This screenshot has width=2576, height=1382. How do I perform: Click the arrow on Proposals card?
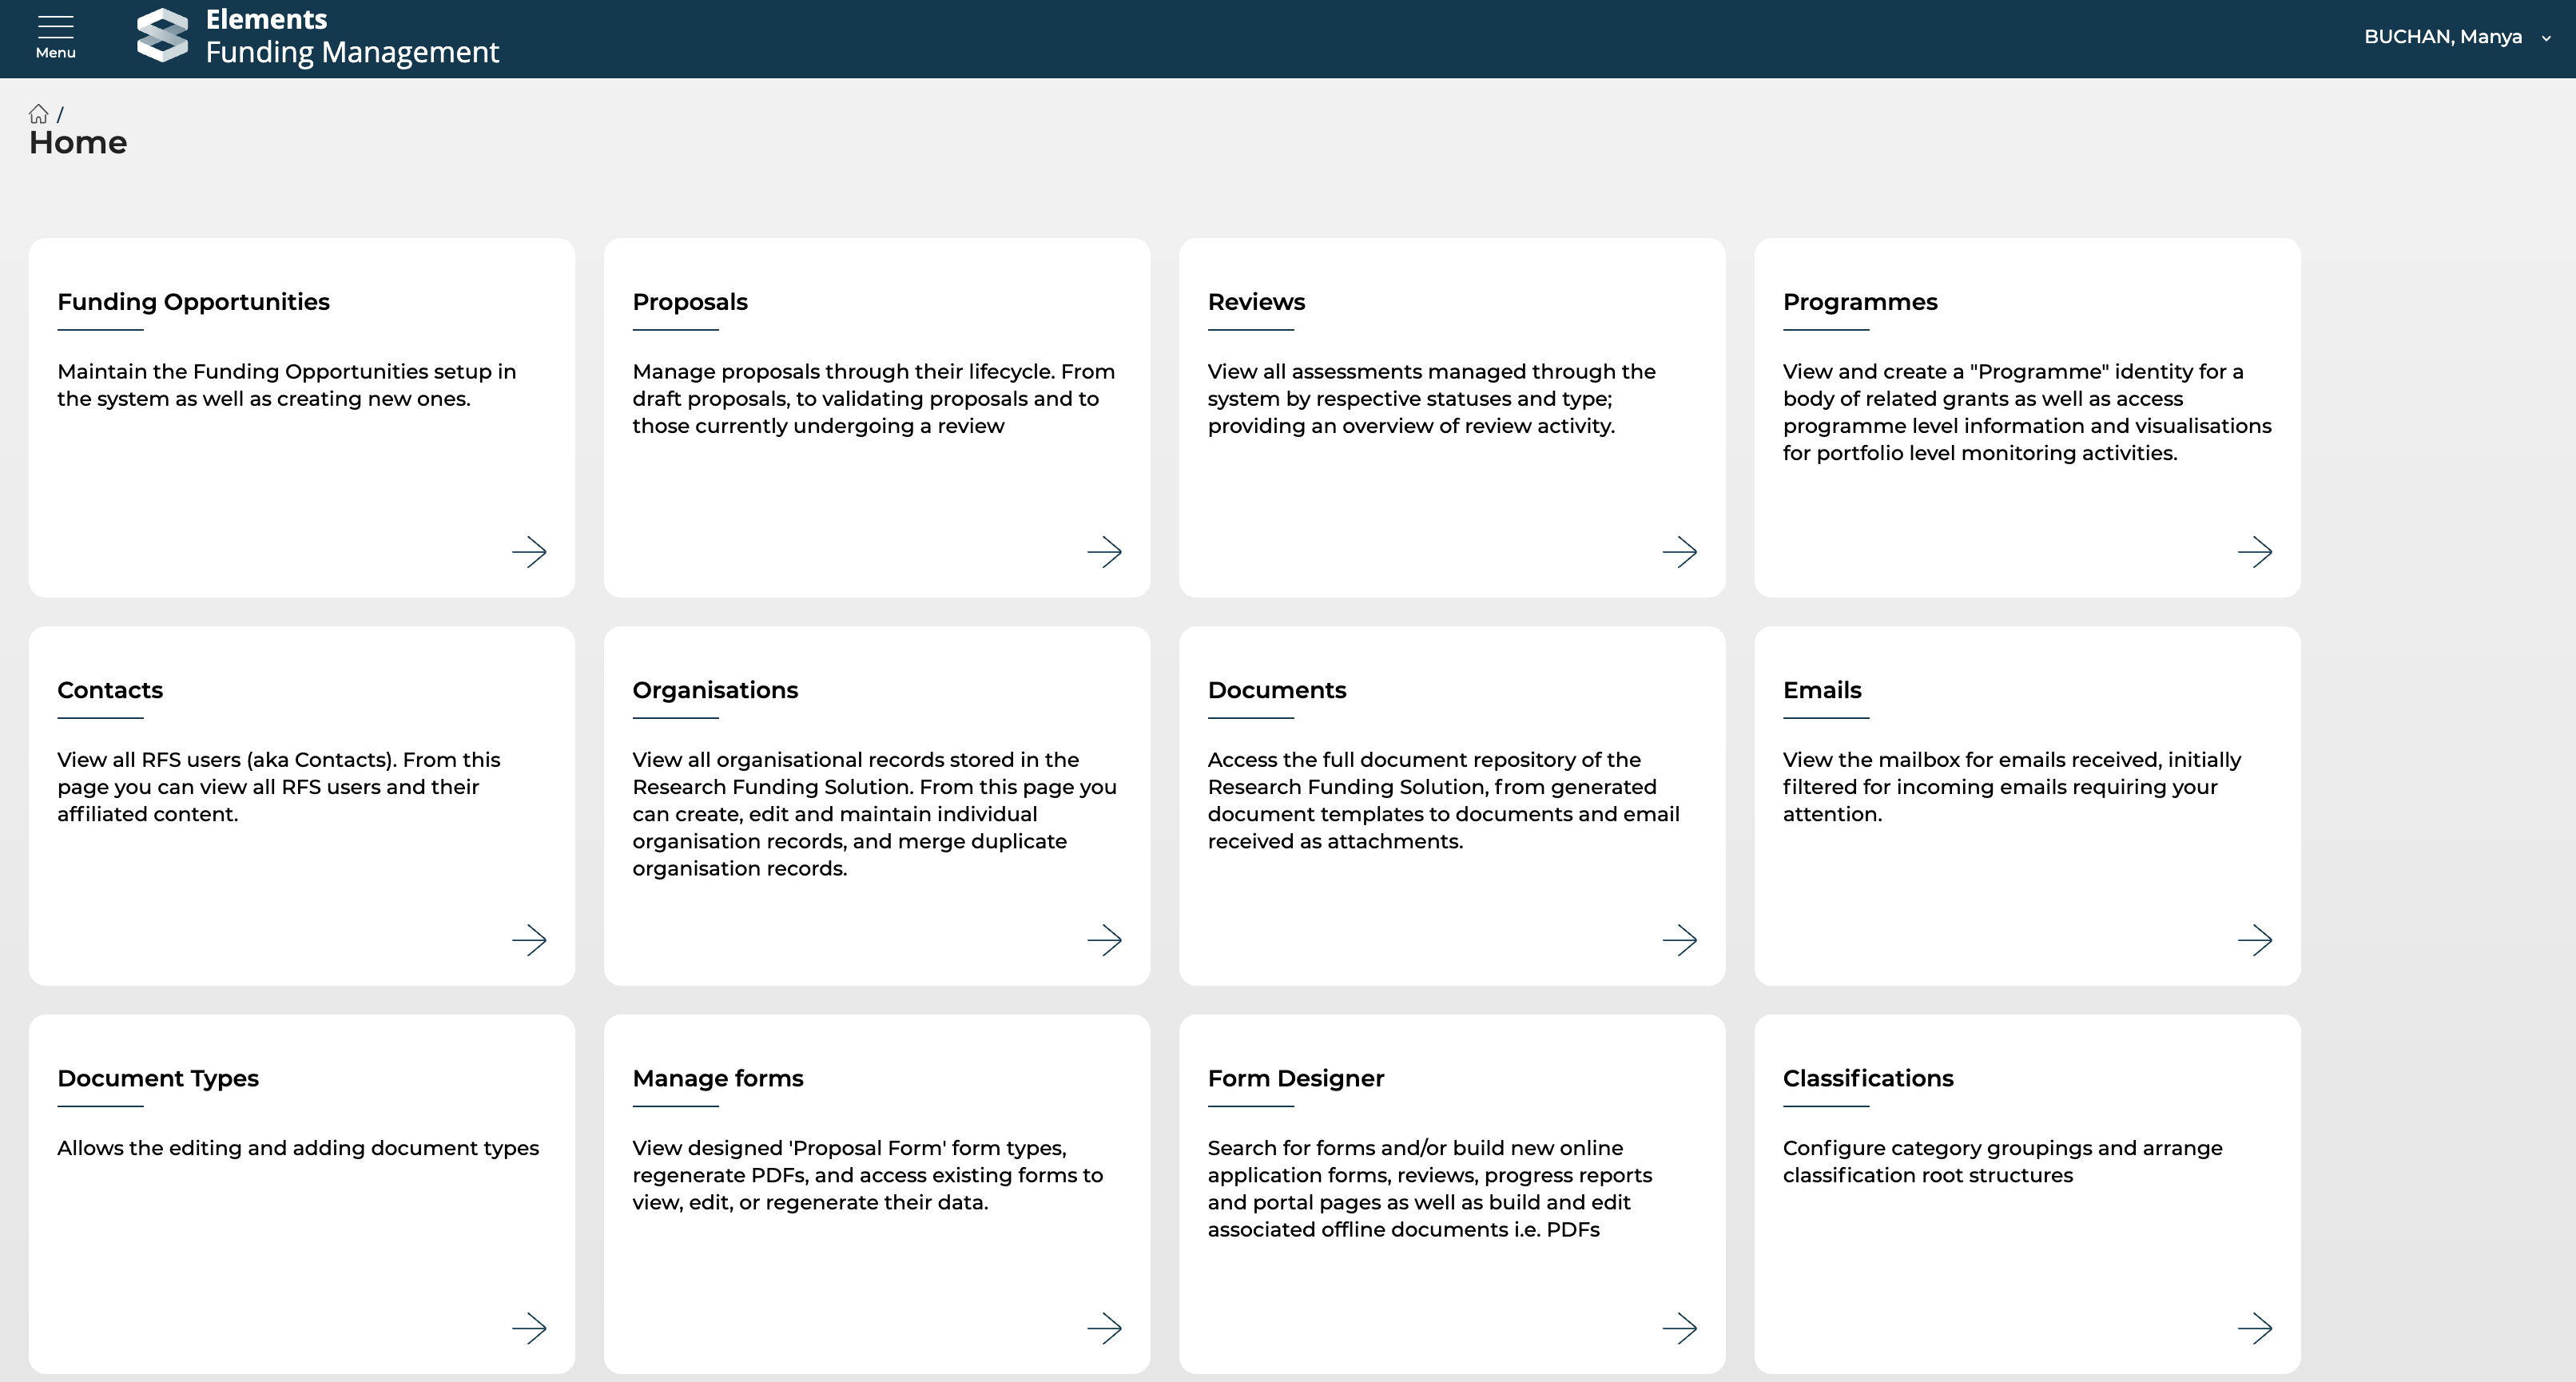click(1104, 552)
